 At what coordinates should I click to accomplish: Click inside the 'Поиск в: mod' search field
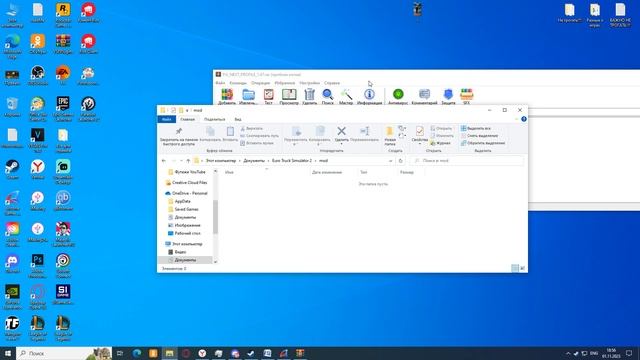pos(467,161)
